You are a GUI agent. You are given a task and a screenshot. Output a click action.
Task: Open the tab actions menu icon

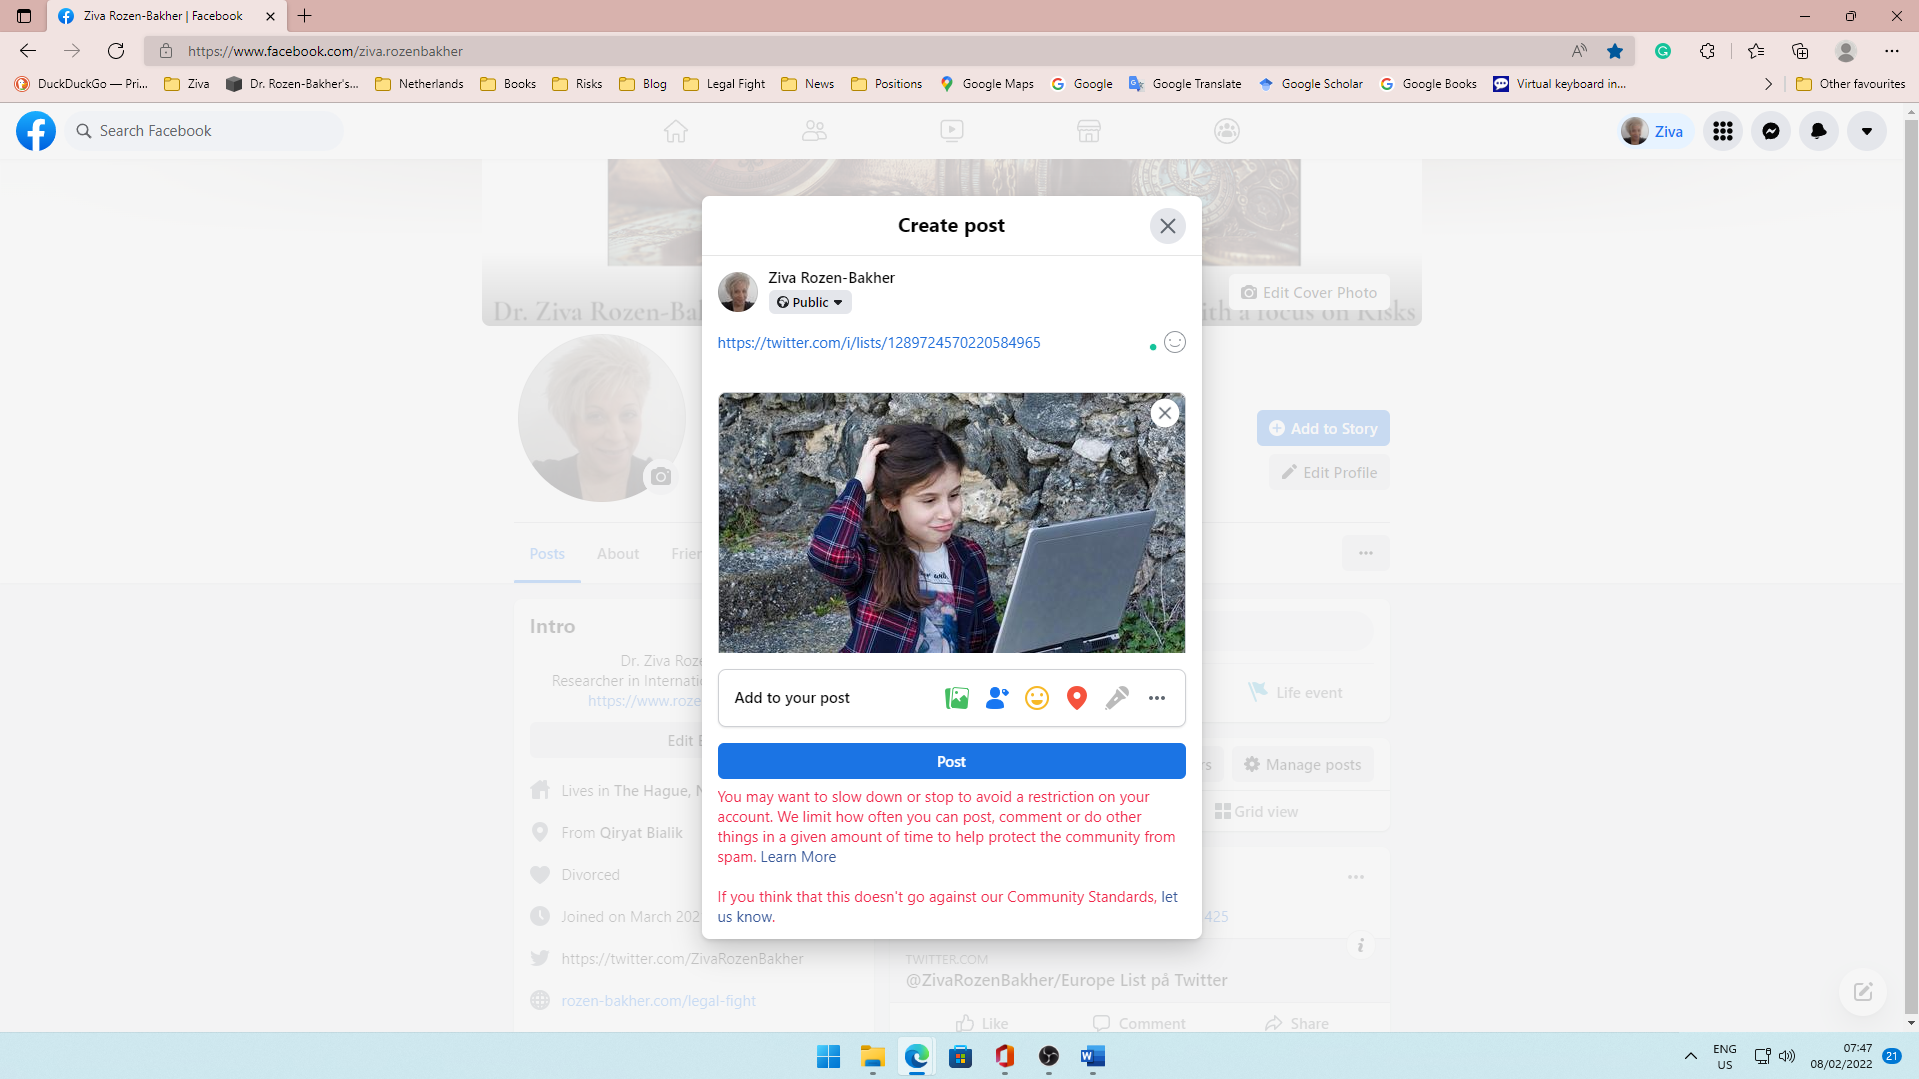24,16
